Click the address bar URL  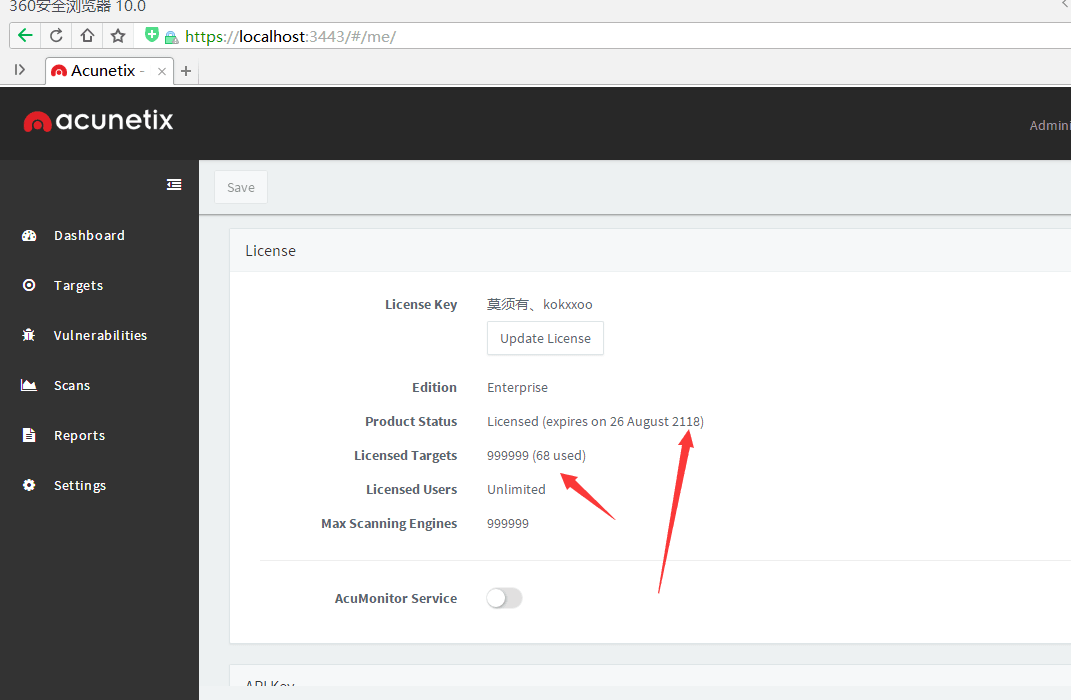(290, 36)
